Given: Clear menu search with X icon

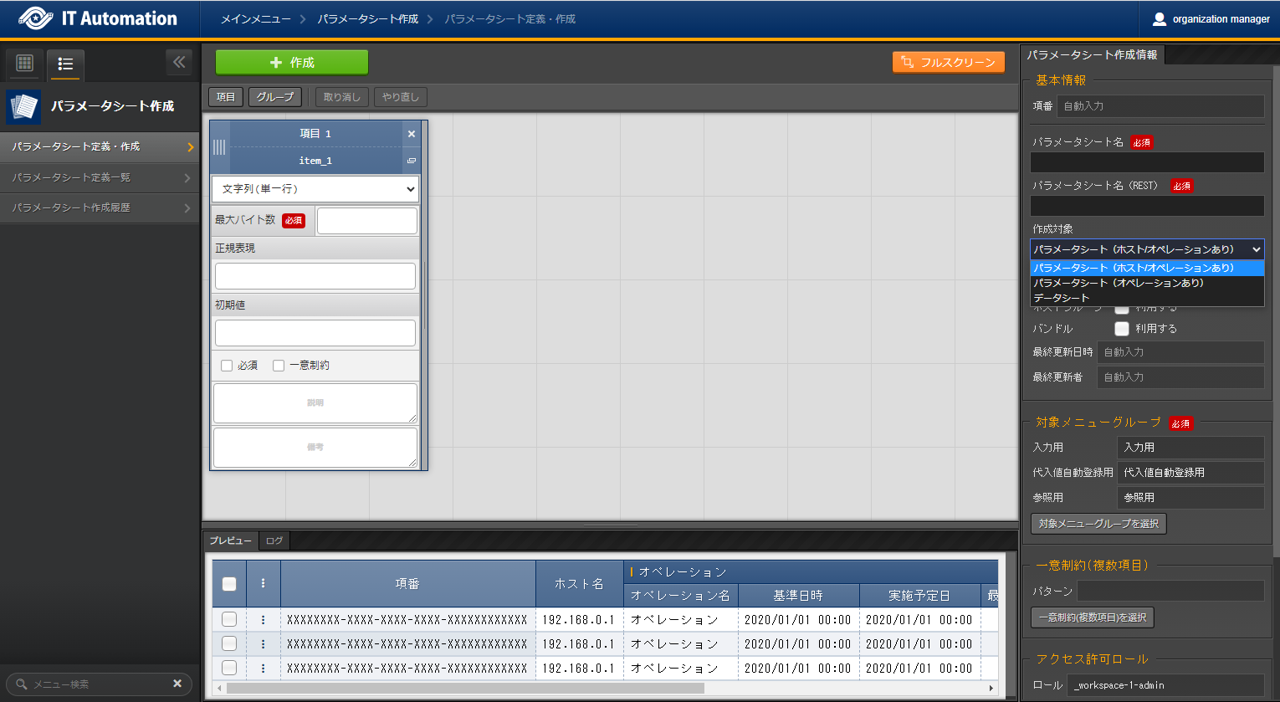Looking at the screenshot, I should click(177, 684).
